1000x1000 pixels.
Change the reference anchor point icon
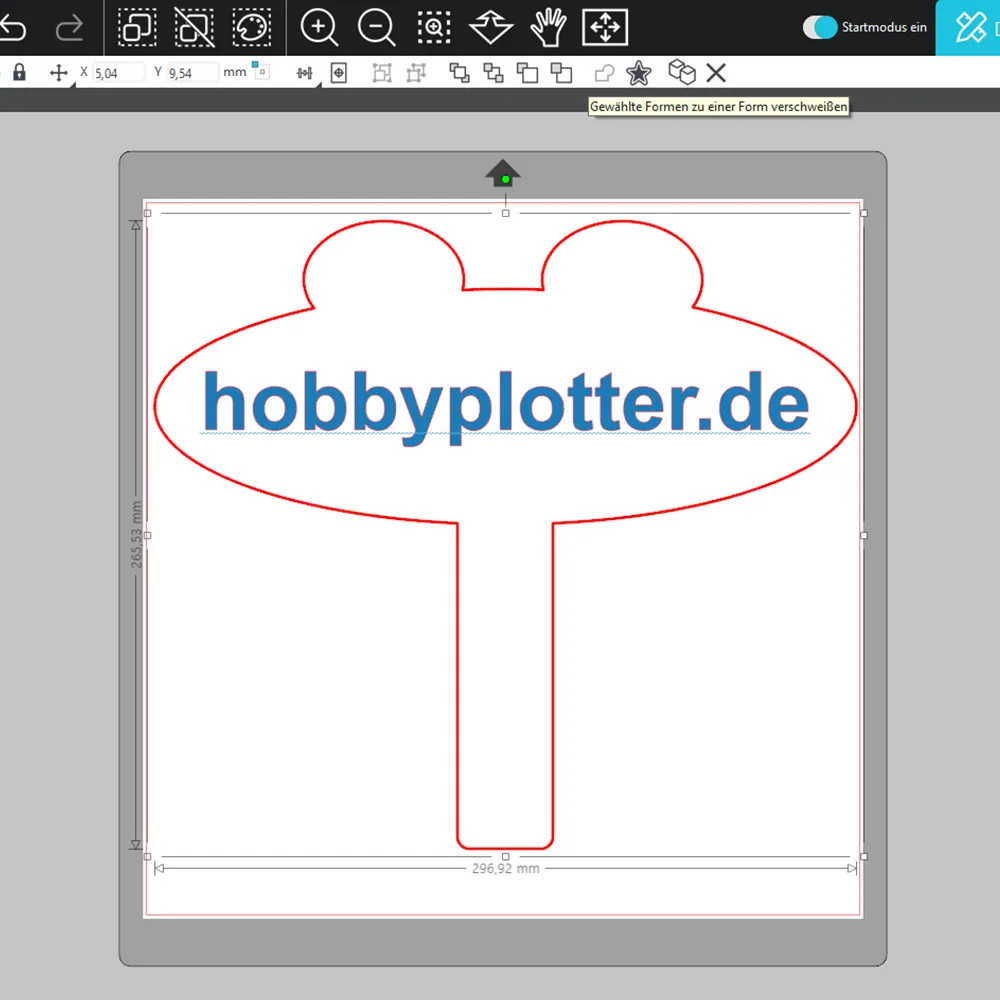(260, 70)
